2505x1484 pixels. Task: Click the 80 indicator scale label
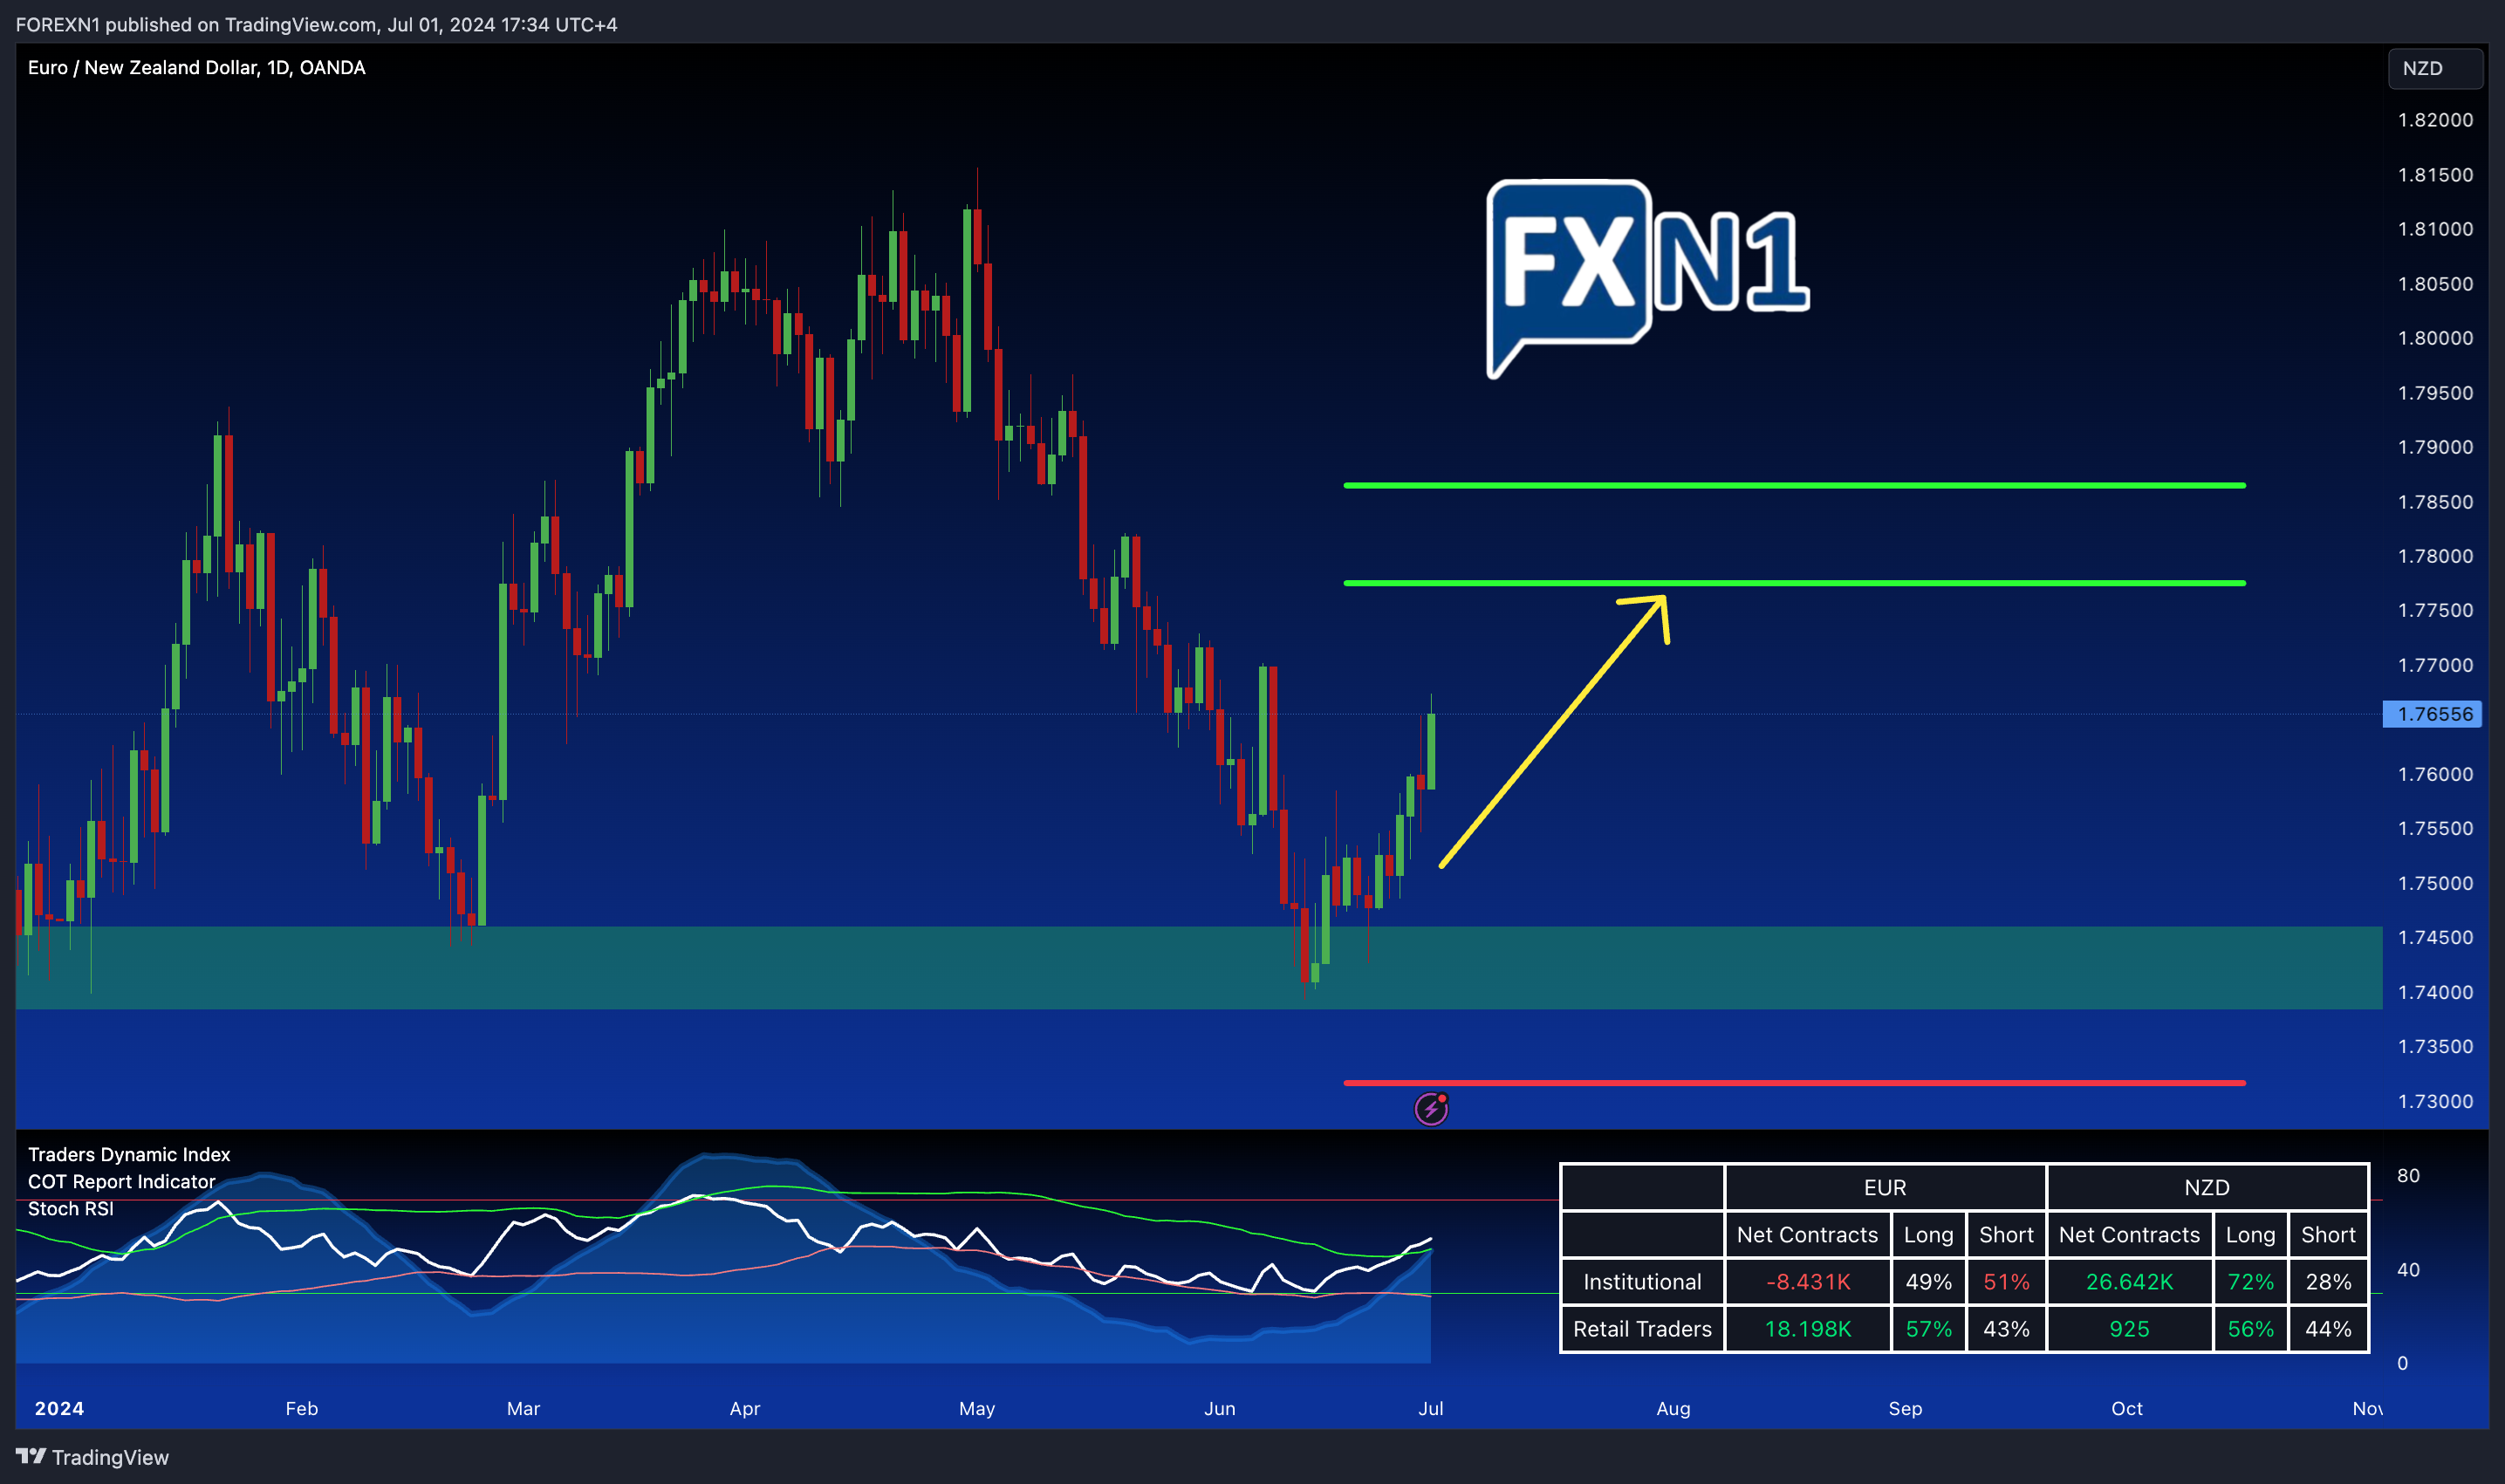2408,1175
